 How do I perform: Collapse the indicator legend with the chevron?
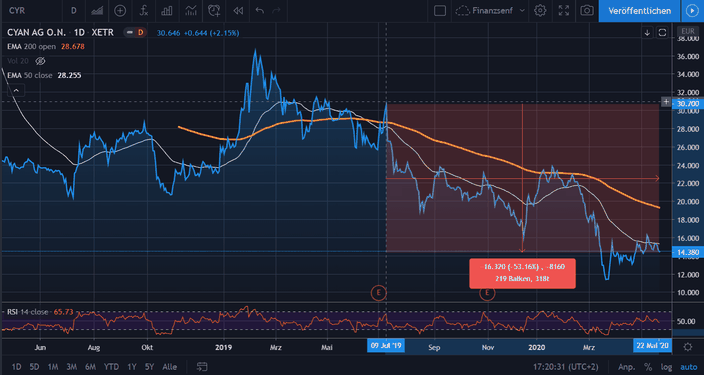coord(16,90)
